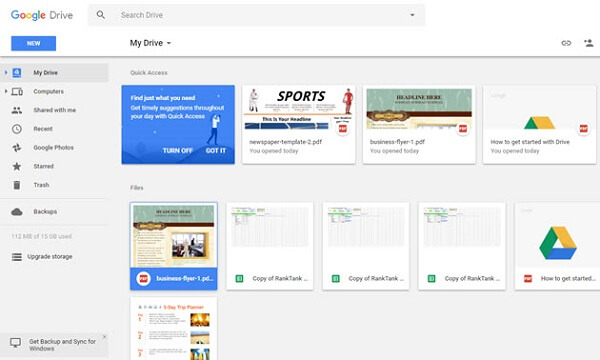Open the My Drive title dropdown
The width and height of the screenshot is (600, 360).
150,43
